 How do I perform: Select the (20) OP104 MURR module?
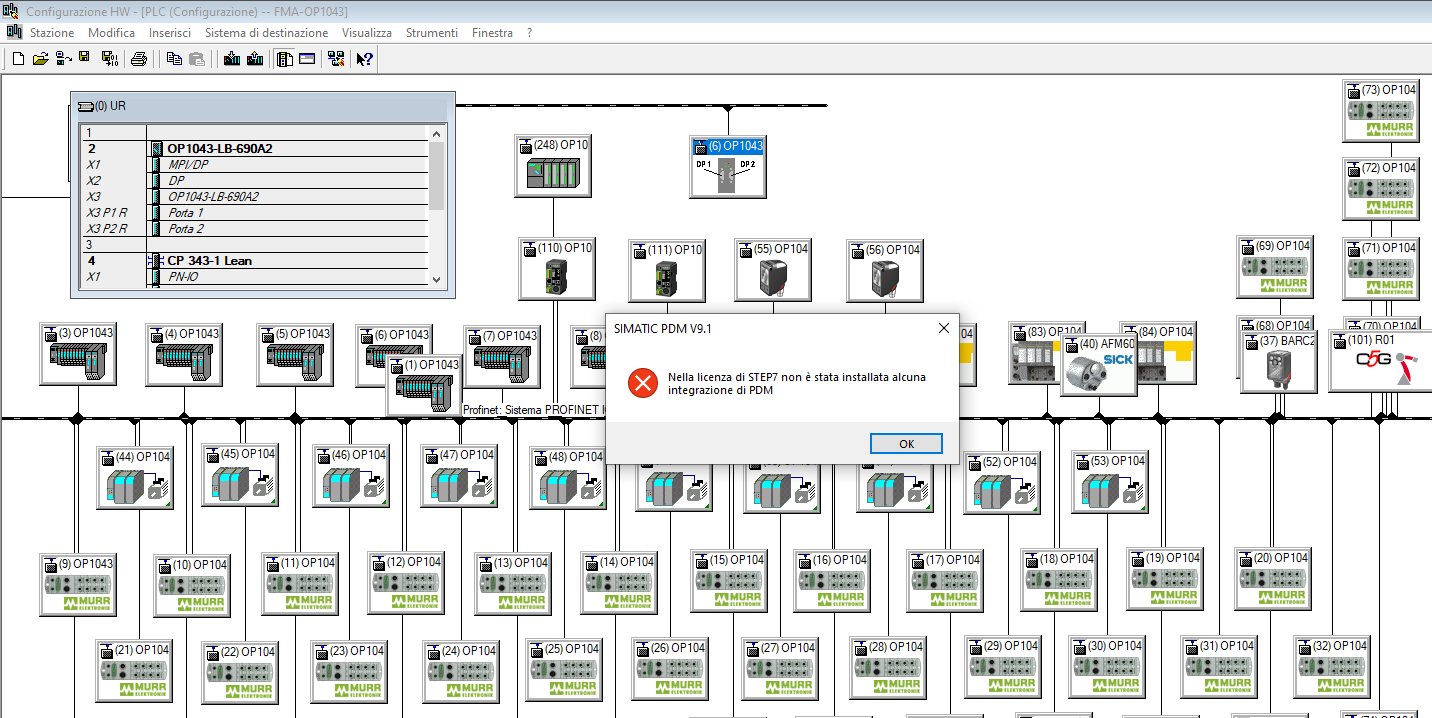(x=1272, y=579)
